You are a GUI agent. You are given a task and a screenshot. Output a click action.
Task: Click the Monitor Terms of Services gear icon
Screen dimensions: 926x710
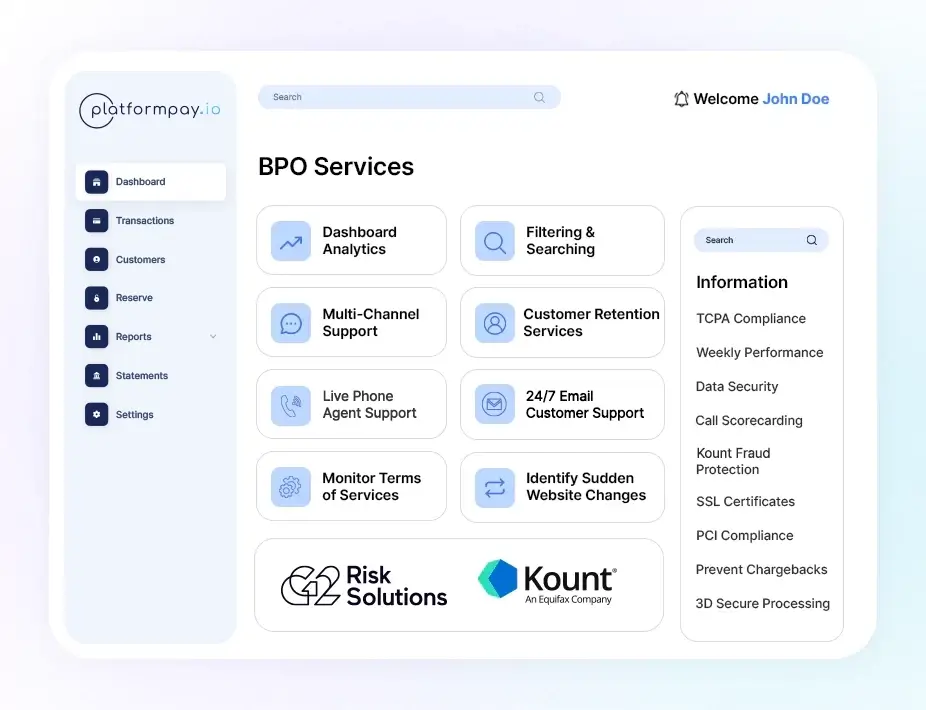[x=291, y=487]
